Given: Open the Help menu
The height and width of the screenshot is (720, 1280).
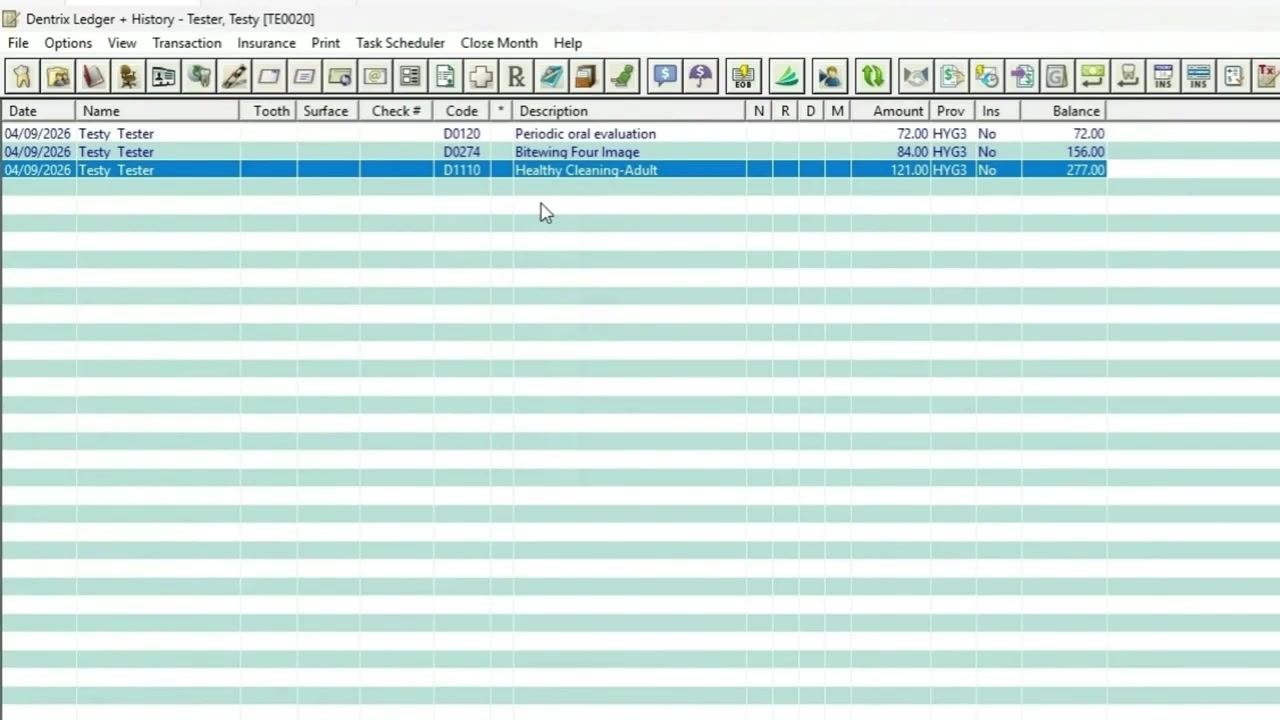Looking at the screenshot, I should coord(568,43).
